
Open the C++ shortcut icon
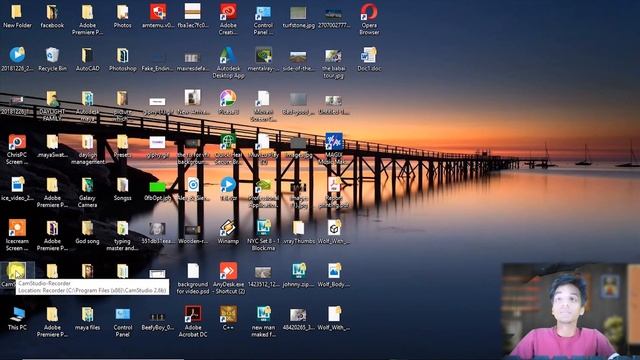pyautogui.click(x=228, y=318)
